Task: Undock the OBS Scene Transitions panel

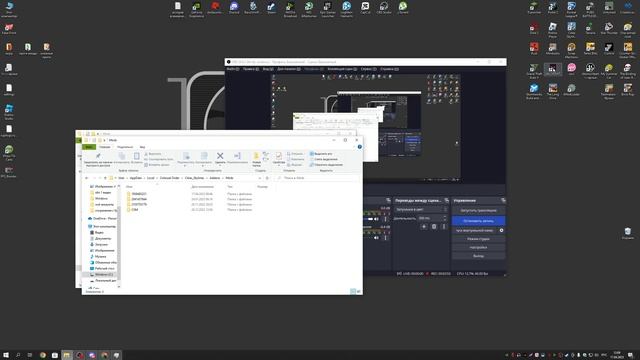Action: click(447, 200)
